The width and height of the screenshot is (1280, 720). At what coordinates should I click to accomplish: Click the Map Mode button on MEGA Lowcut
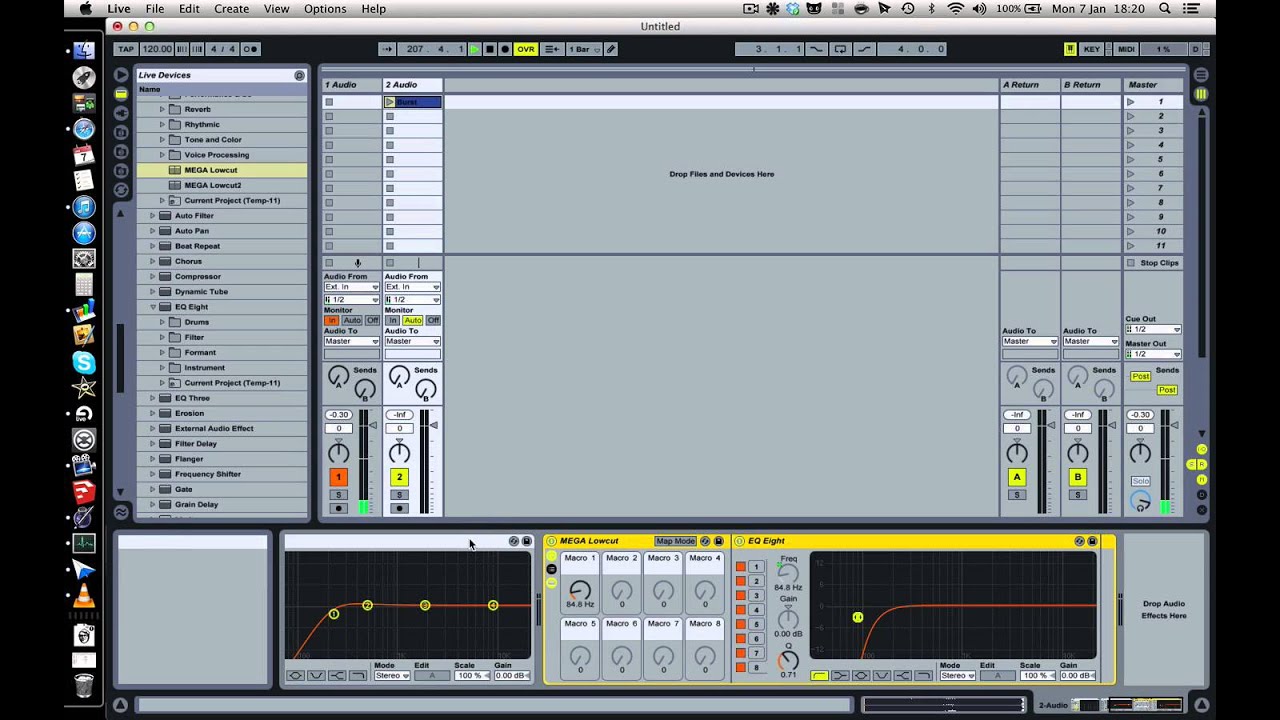(675, 541)
